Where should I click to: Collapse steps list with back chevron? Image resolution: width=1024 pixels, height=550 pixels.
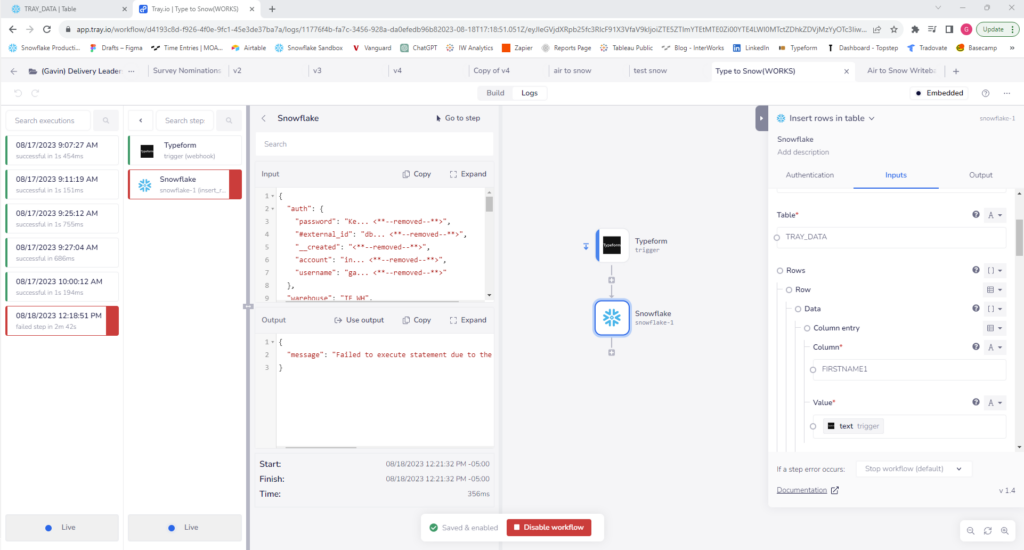(x=140, y=121)
